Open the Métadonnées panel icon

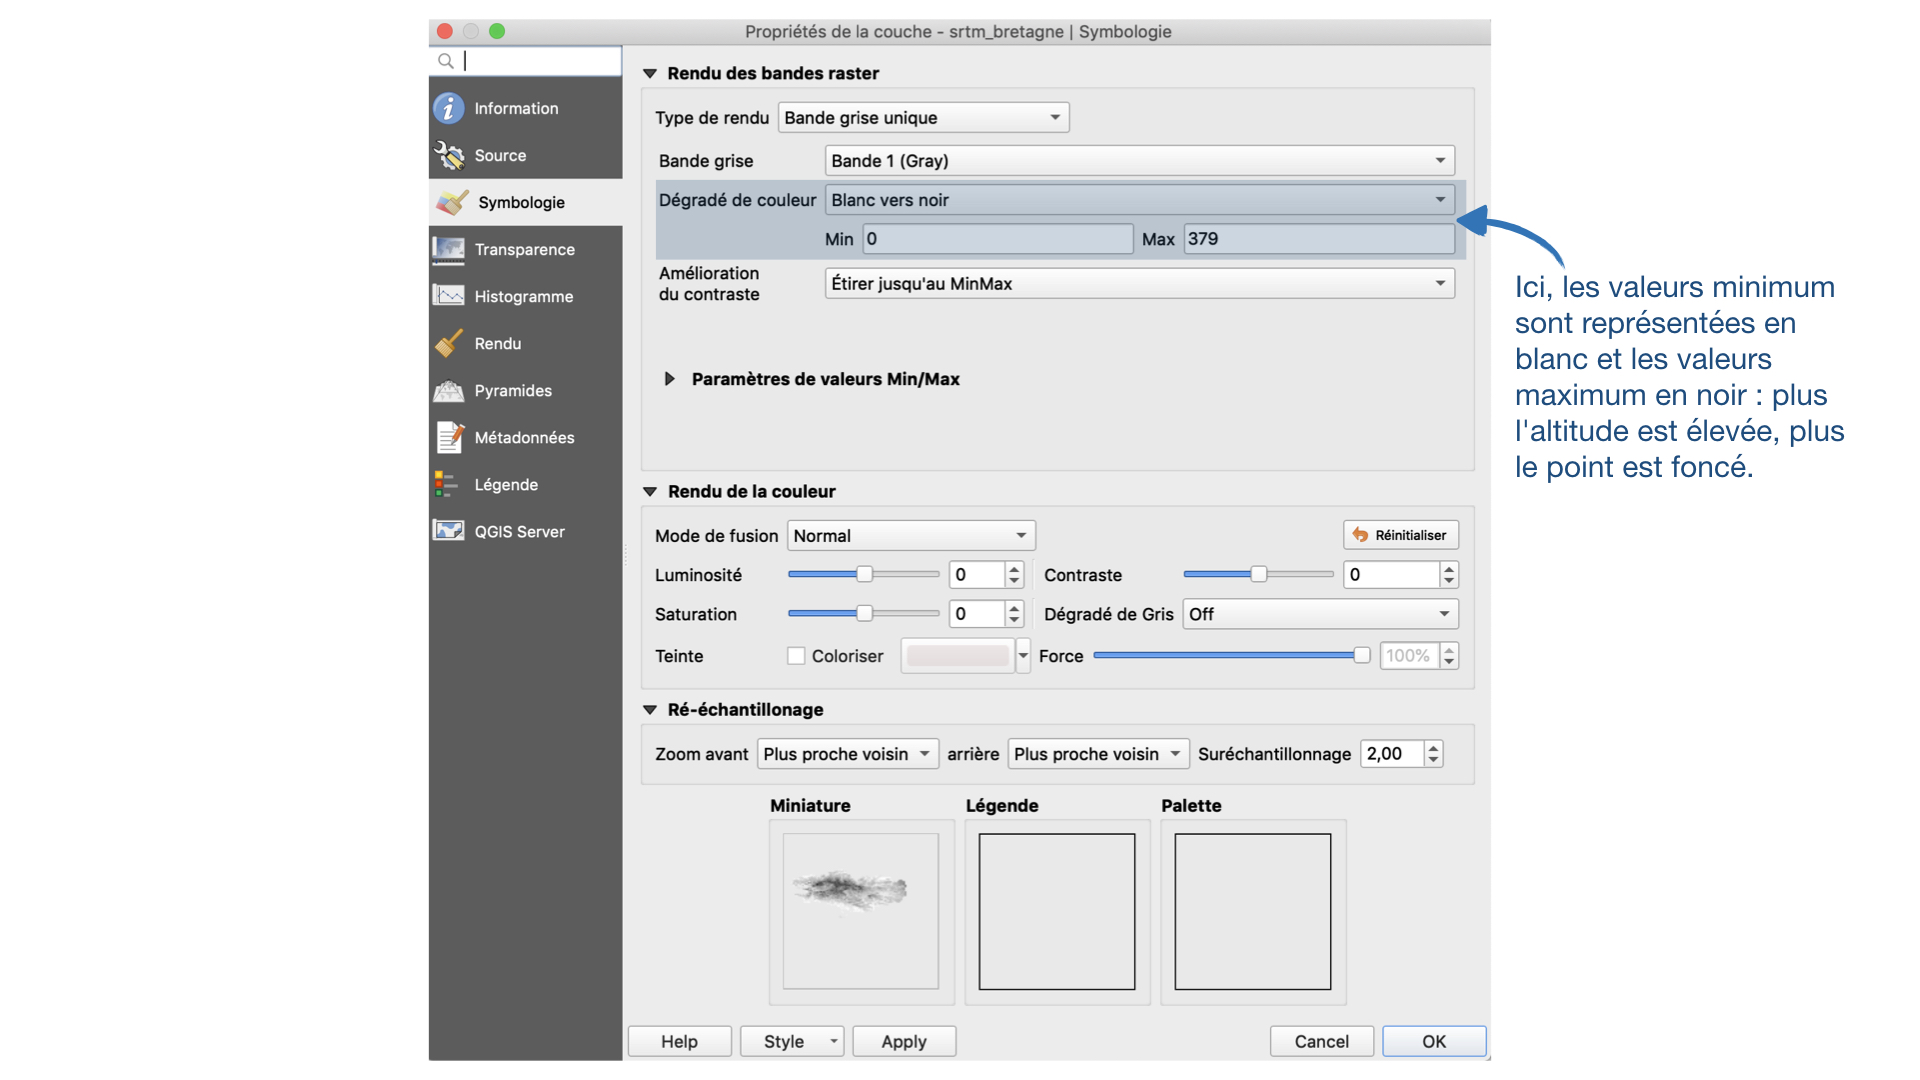tap(448, 437)
